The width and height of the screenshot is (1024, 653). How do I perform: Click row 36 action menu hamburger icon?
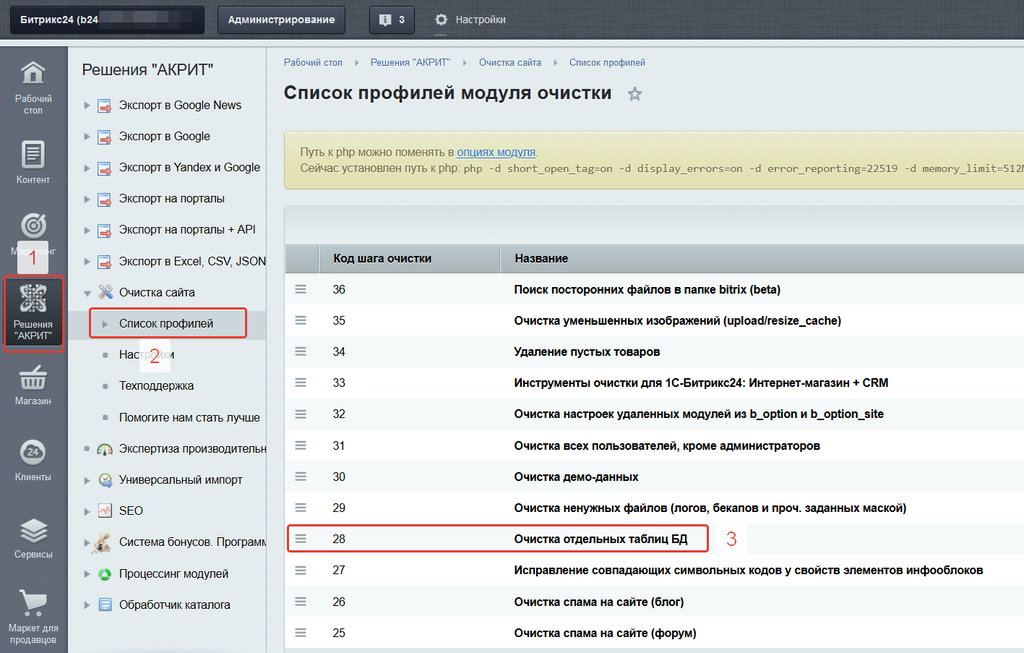(x=300, y=289)
